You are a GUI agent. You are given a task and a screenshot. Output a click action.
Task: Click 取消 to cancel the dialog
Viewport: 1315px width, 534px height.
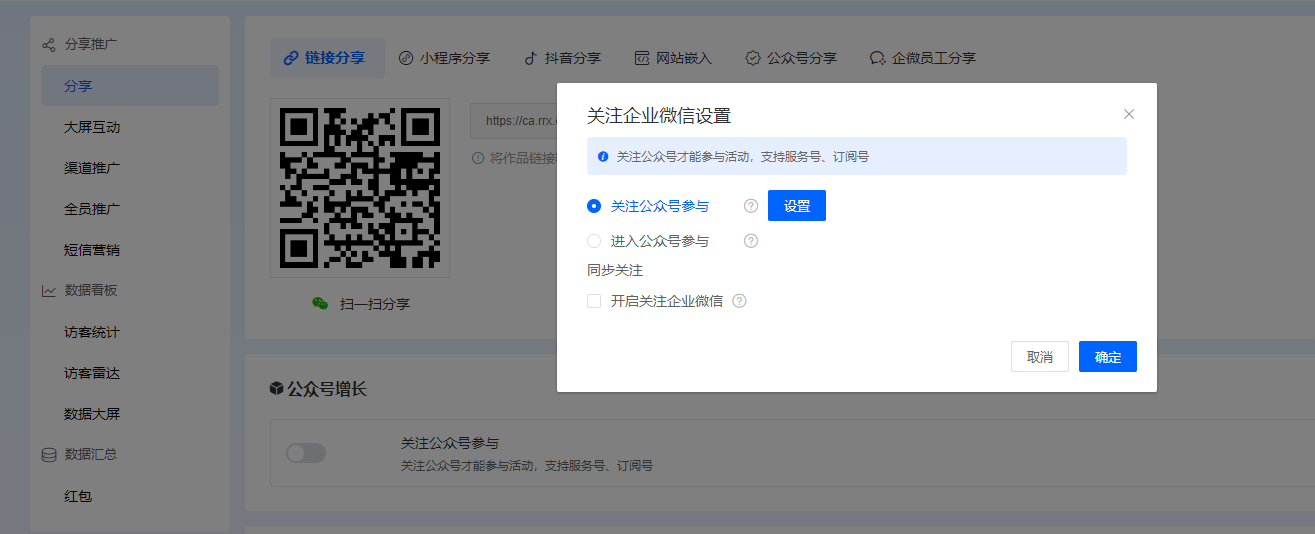1039,357
